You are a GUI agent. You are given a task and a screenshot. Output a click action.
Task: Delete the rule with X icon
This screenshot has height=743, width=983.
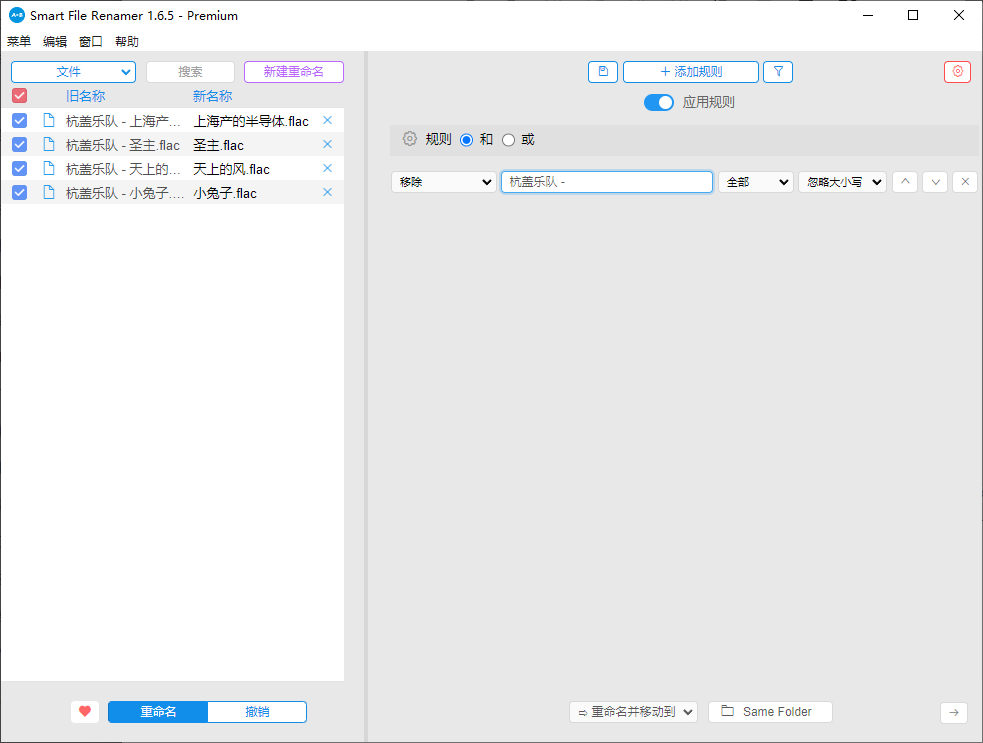click(964, 182)
